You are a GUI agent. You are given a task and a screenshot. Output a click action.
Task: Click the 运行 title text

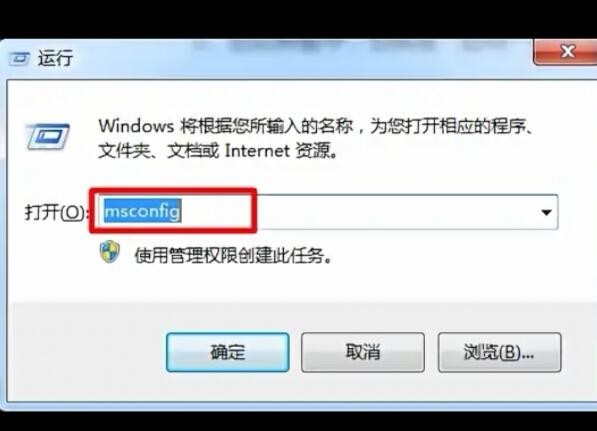click(x=55, y=59)
